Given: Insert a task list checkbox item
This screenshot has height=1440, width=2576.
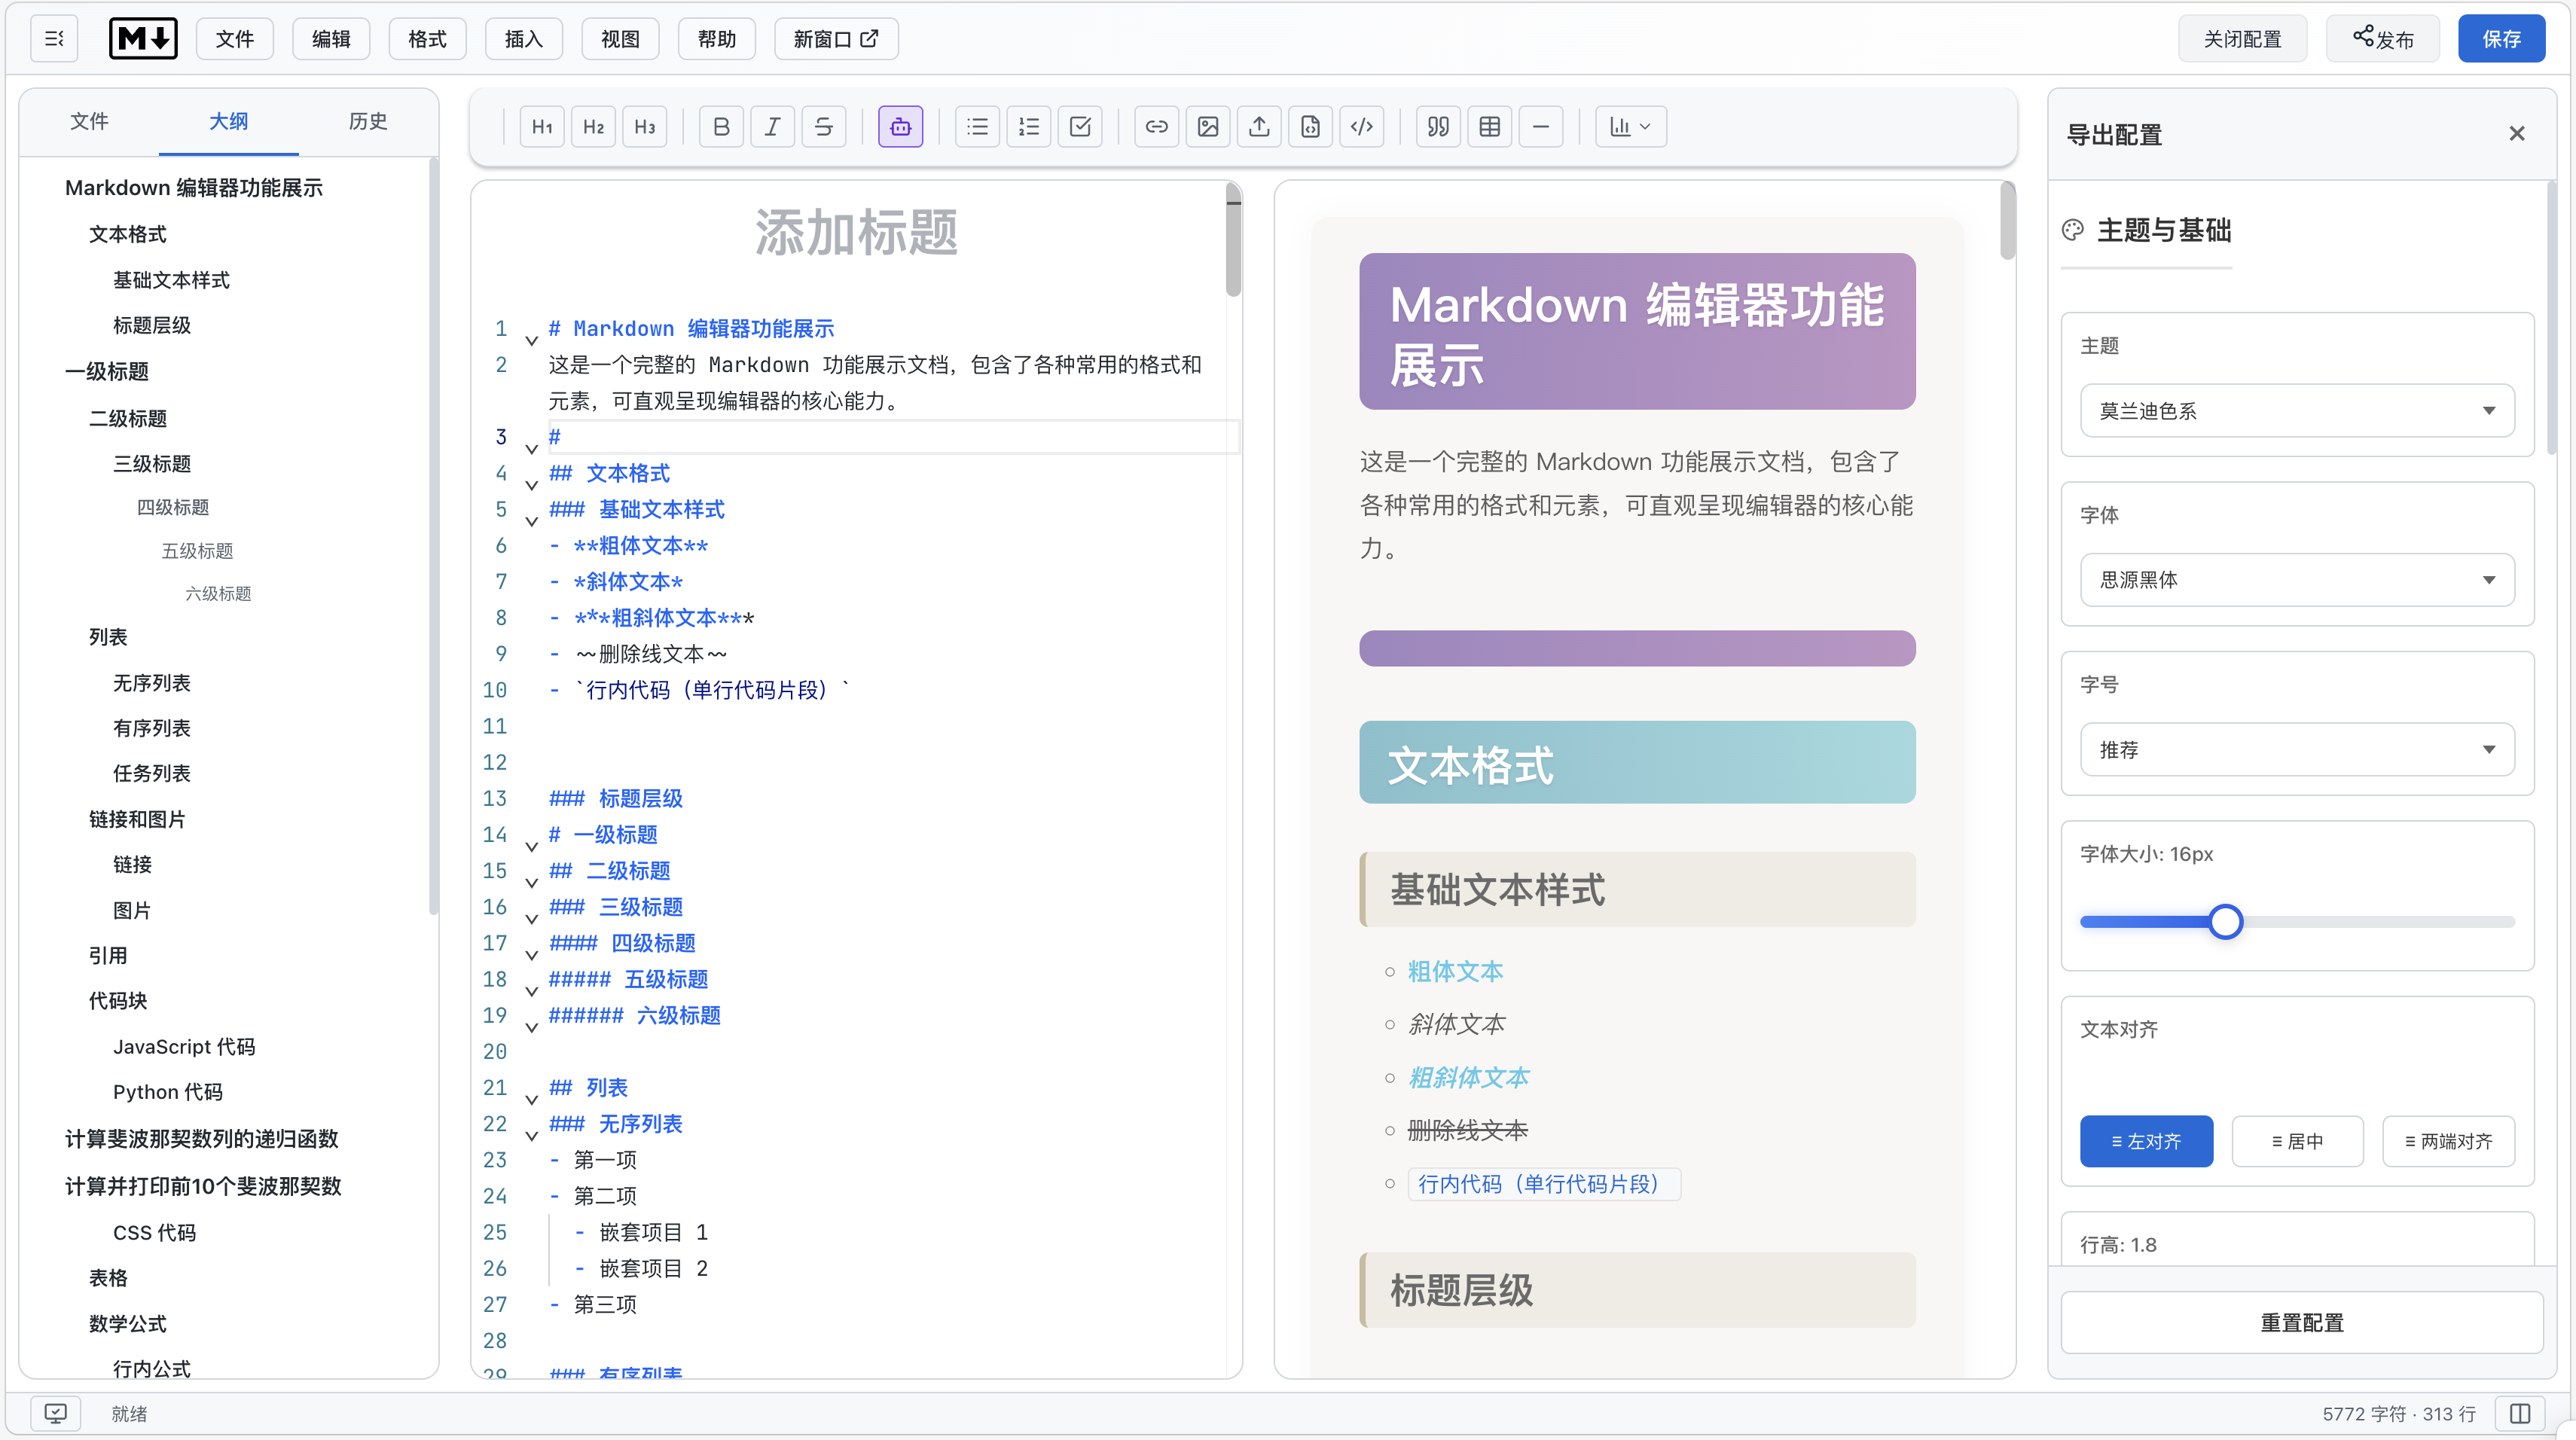Looking at the screenshot, I should (x=1080, y=127).
